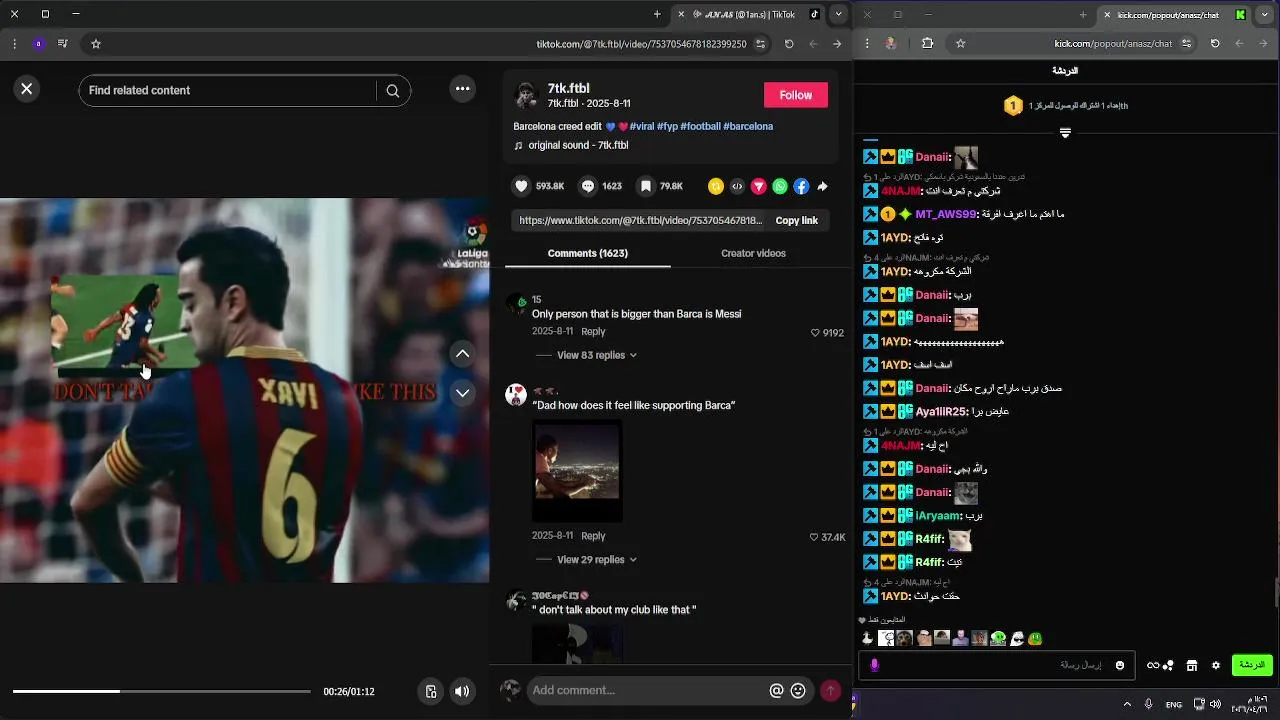This screenshot has height=720, width=1280.
Task: Click the playing Xavi video frame
Action: tap(244, 390)
